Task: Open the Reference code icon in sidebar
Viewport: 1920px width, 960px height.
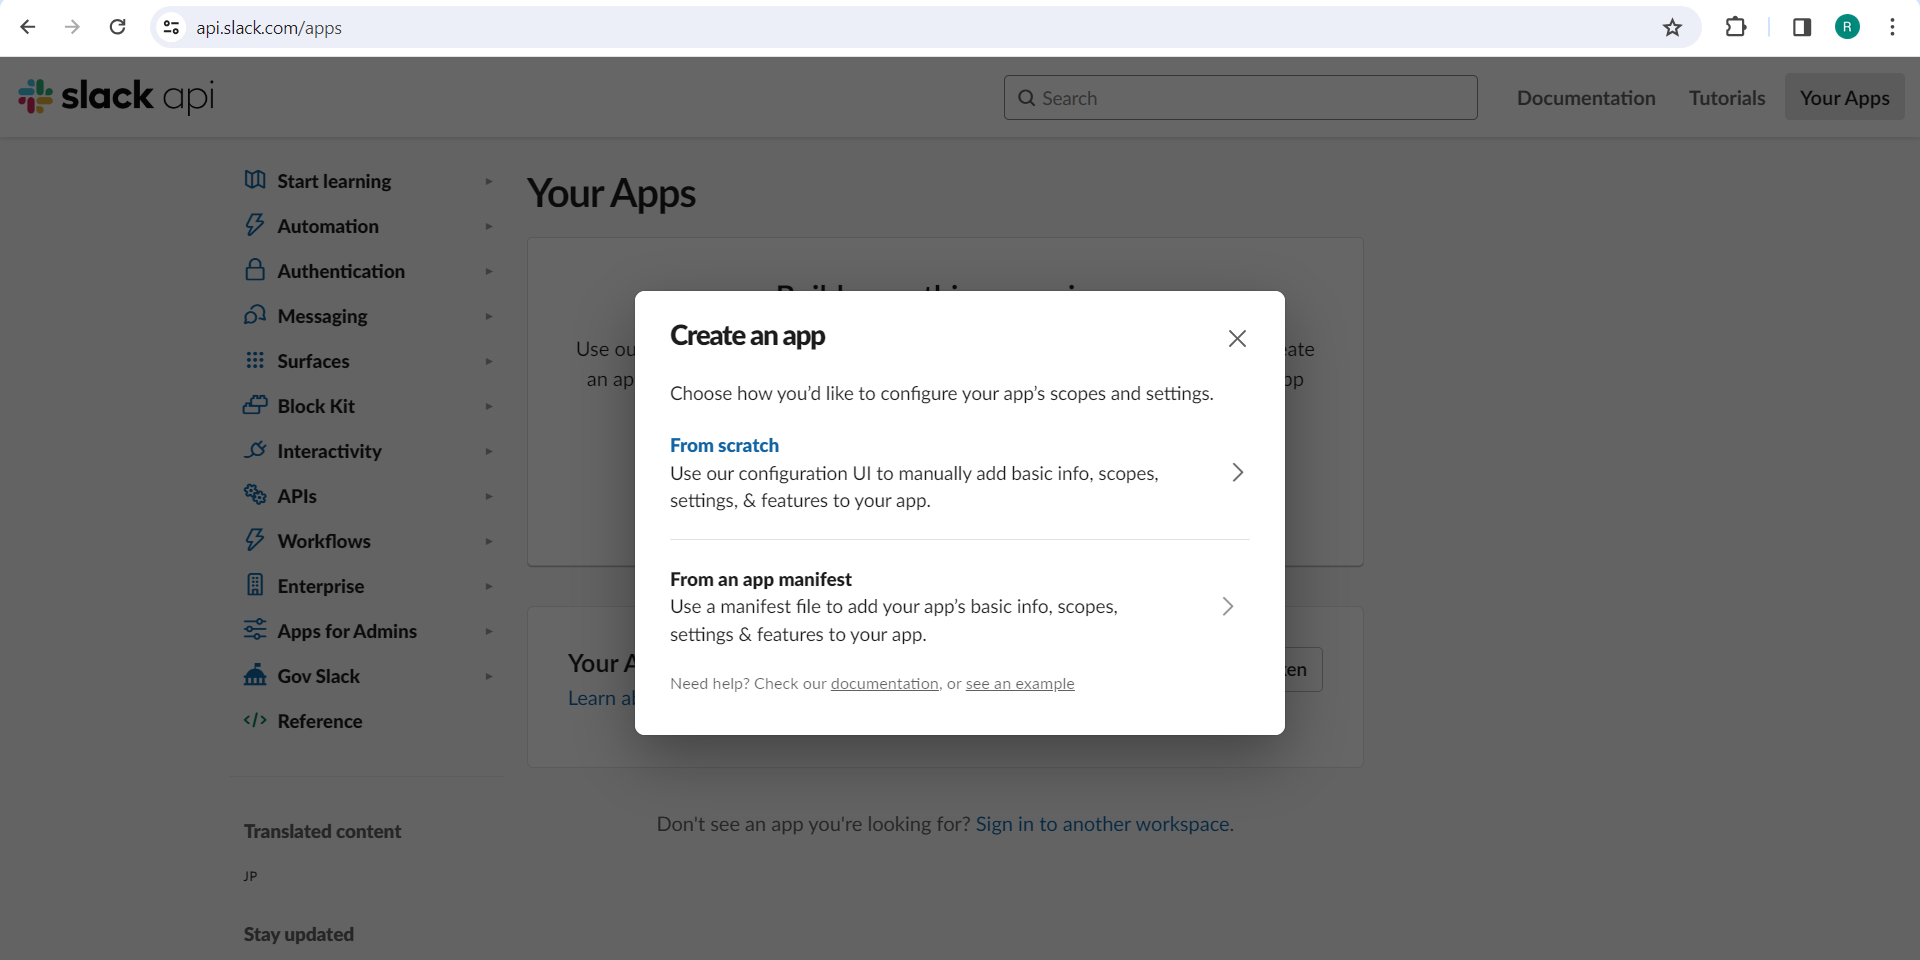Action: pos(255,721)
